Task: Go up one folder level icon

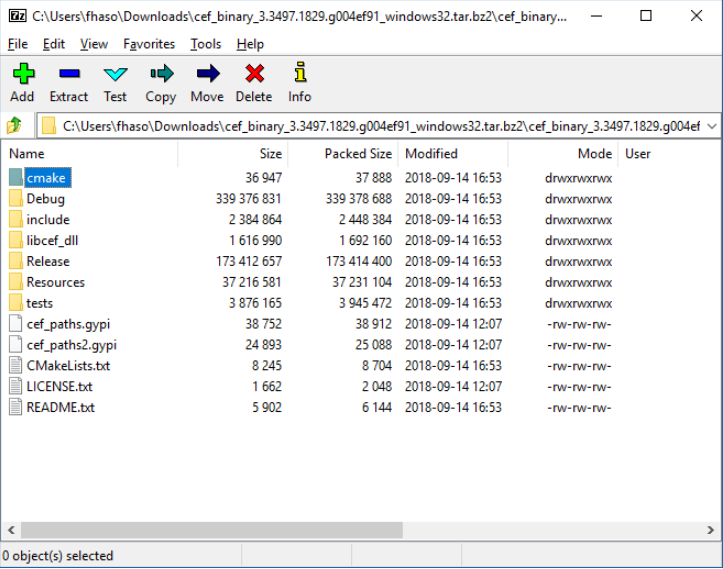Action: click(x=15, y=126)
